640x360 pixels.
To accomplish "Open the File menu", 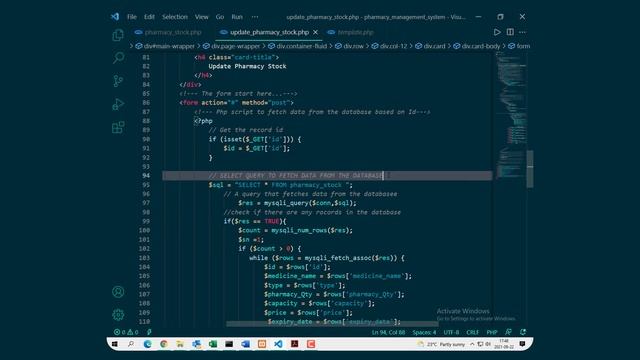I will 132,17.
